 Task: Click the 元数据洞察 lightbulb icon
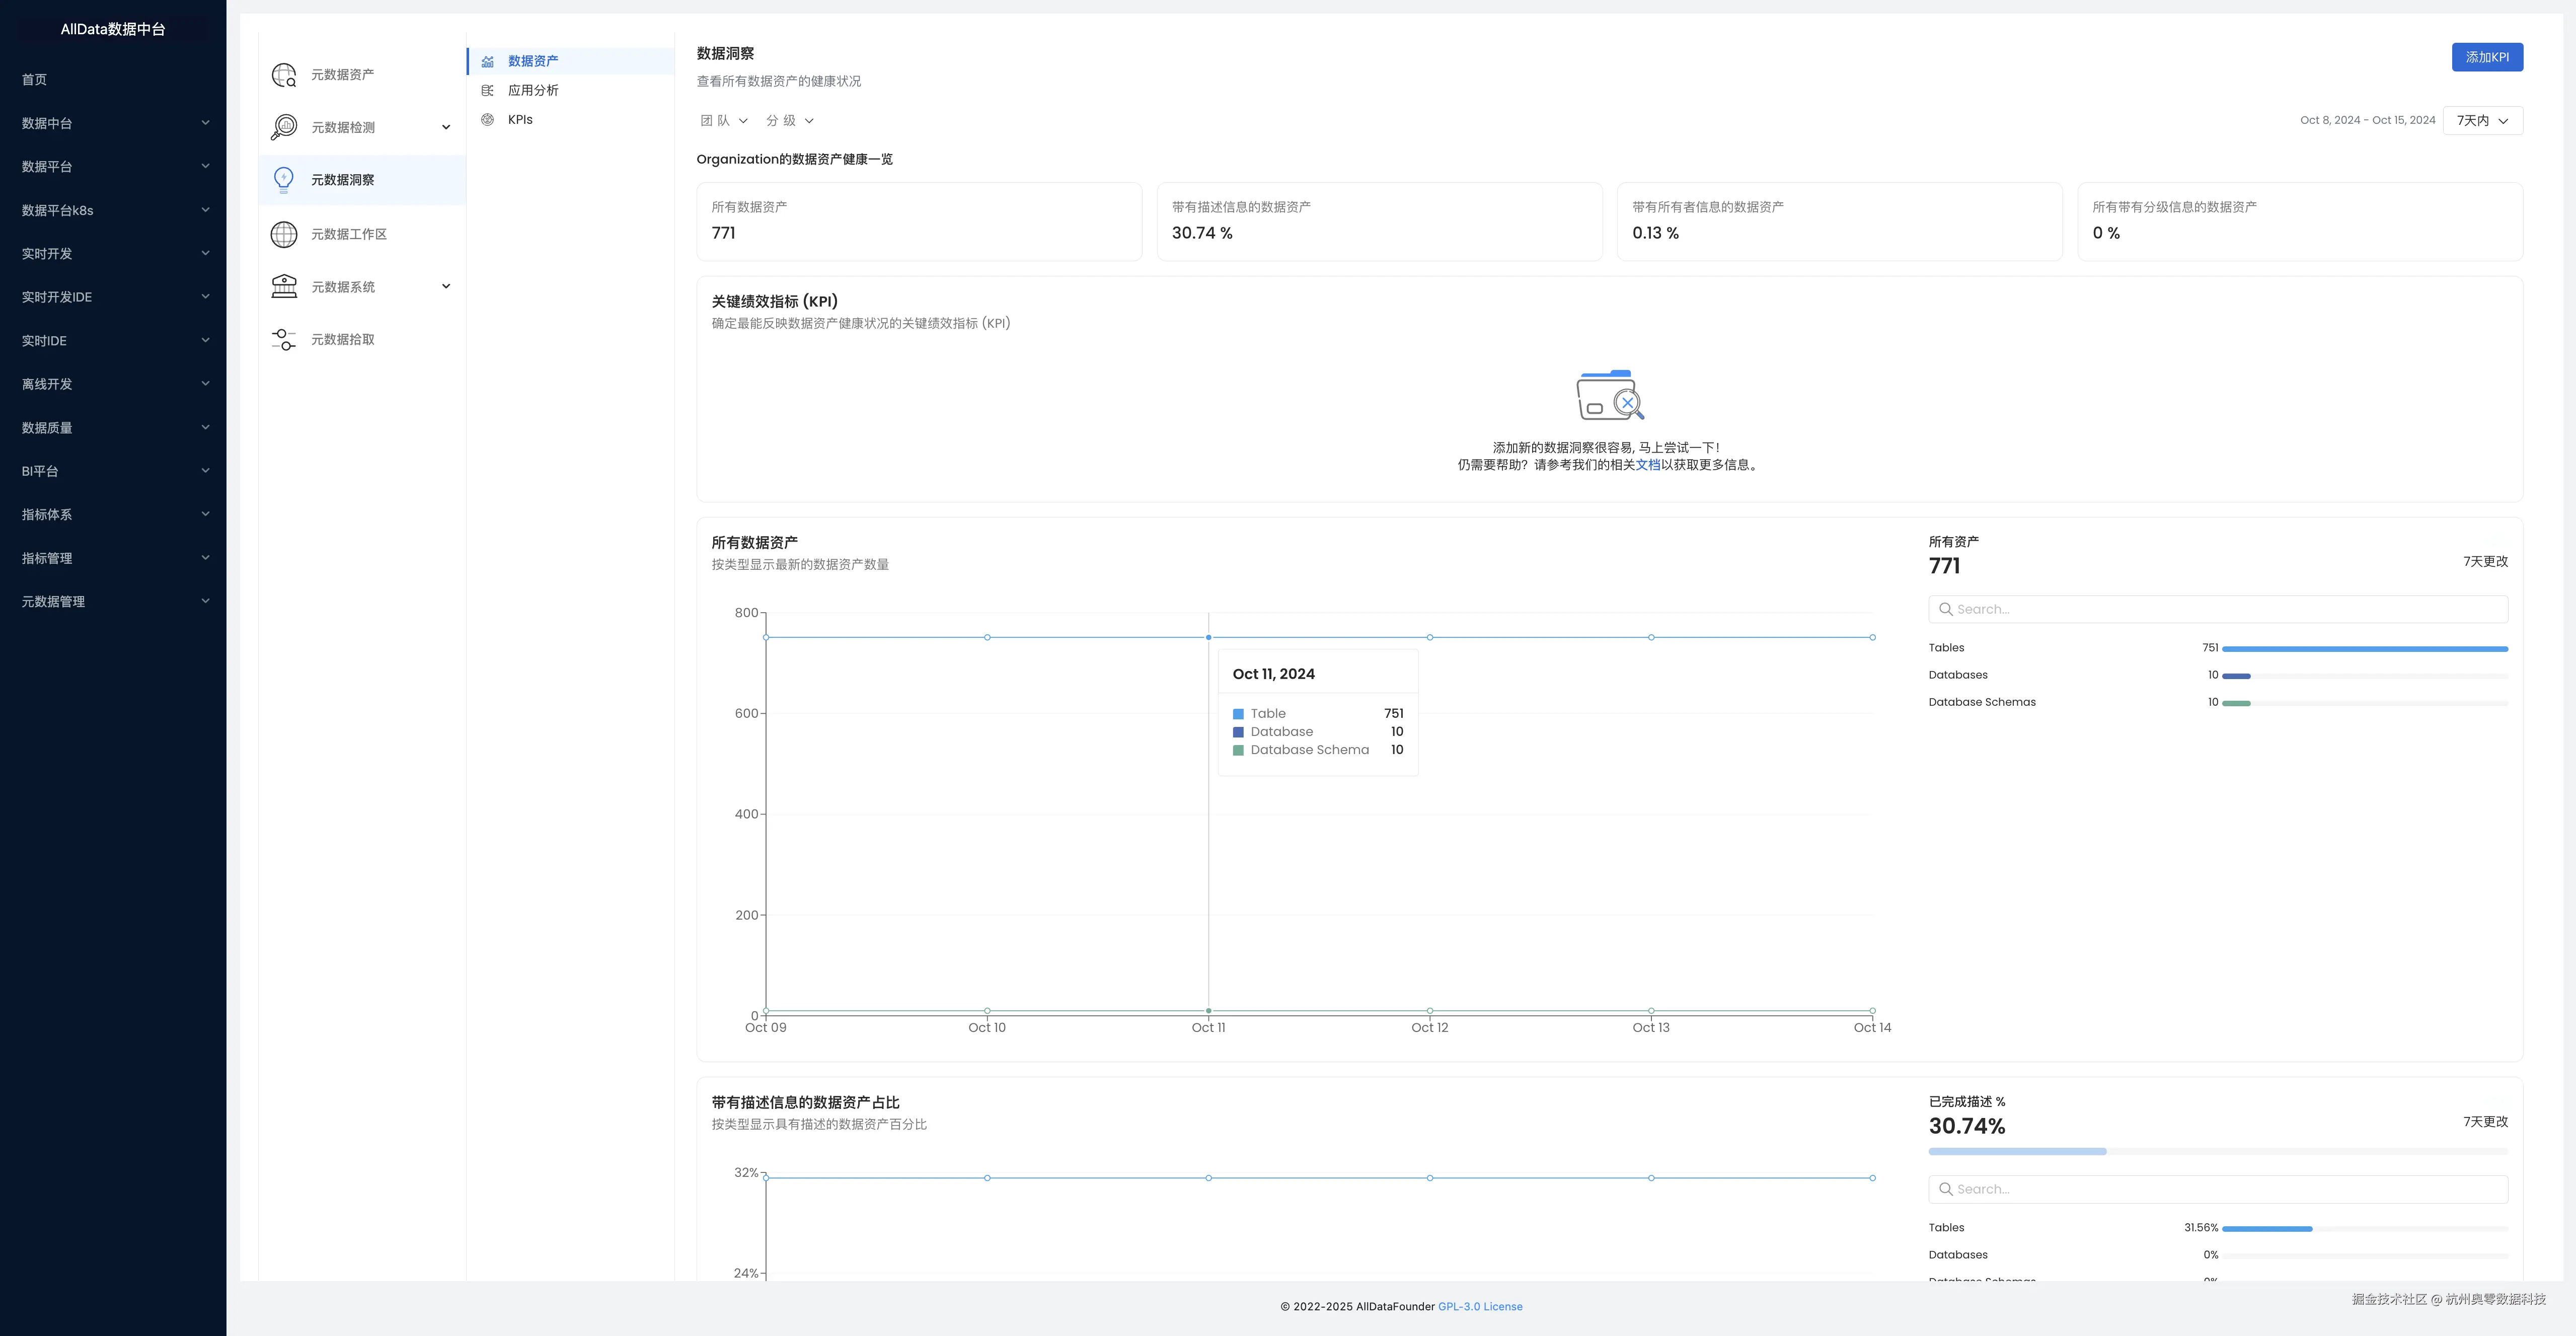pos(284,180)
